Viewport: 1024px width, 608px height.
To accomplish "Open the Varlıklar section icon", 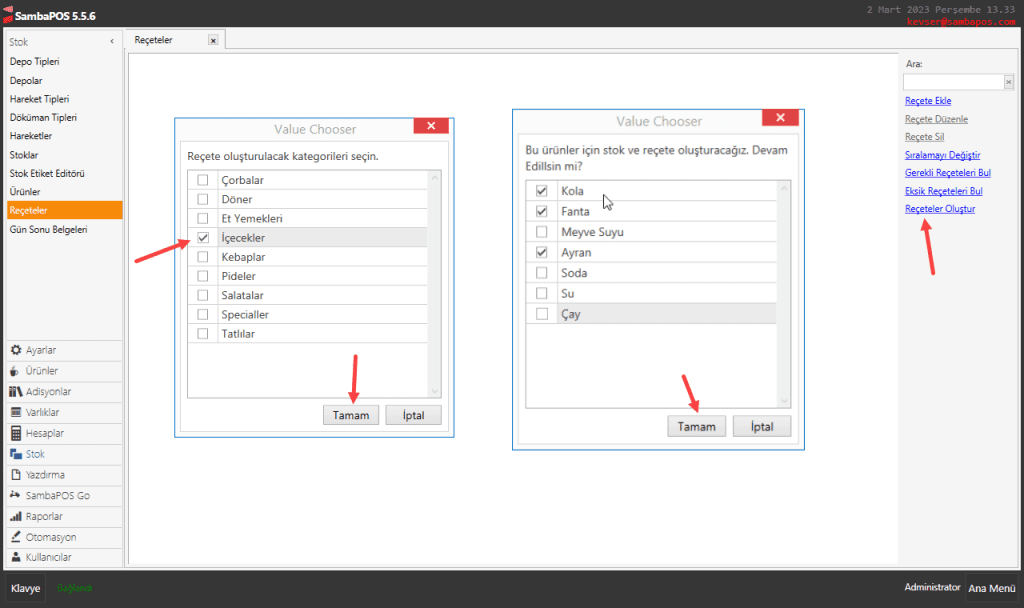I will 15,412.
